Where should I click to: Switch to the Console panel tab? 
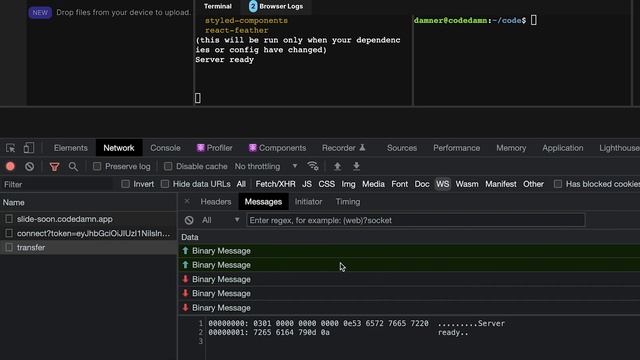click(x=165, y=148)
